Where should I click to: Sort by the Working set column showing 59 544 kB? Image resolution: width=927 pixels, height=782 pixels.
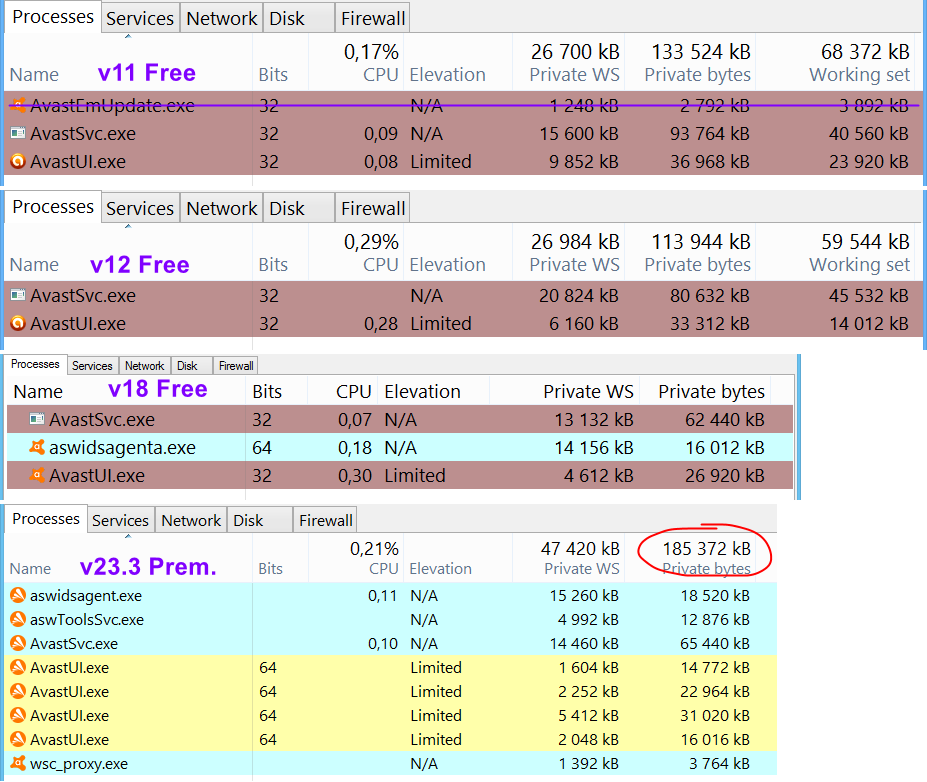click(x=837, y=252)
